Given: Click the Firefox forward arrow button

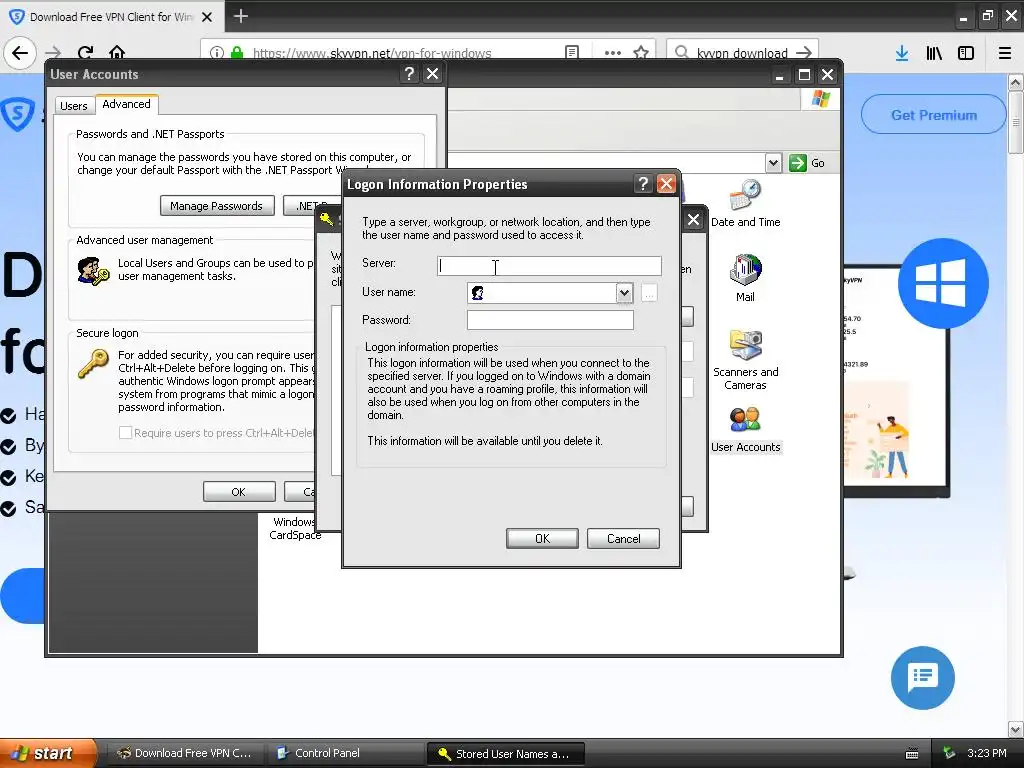Looking at the screenshot, I should click(x=53, y=53).
